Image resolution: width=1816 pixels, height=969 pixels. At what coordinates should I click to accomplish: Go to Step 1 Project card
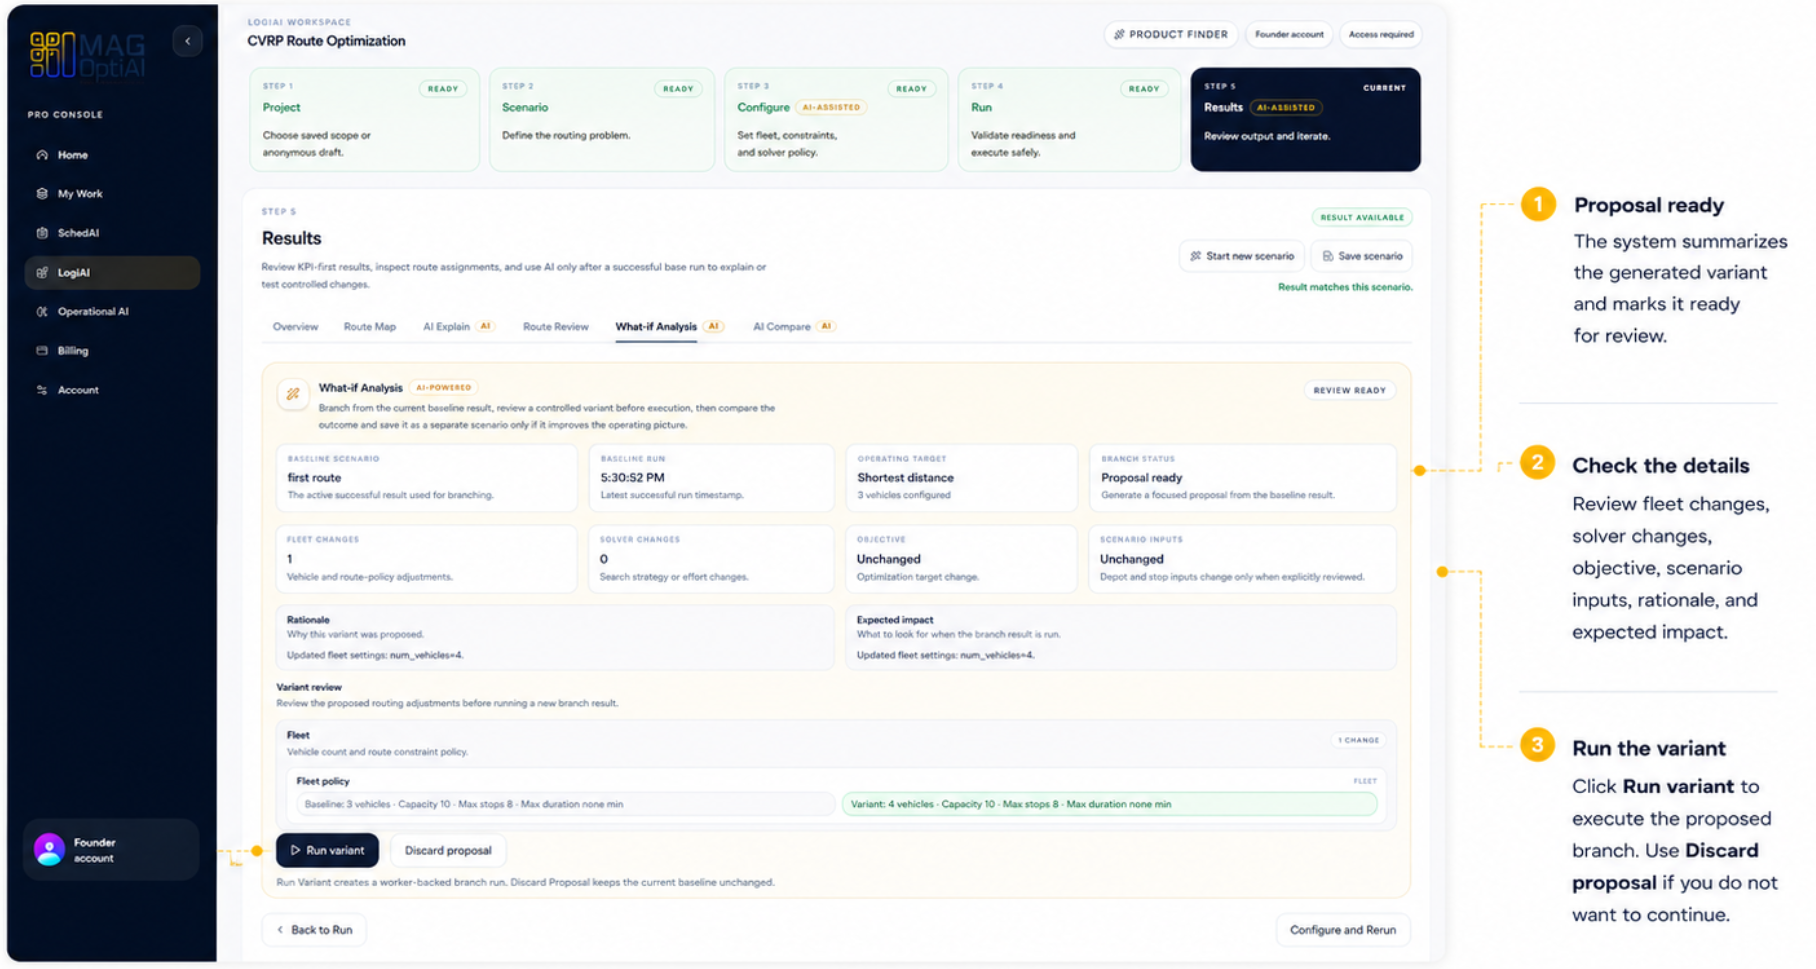364,119
